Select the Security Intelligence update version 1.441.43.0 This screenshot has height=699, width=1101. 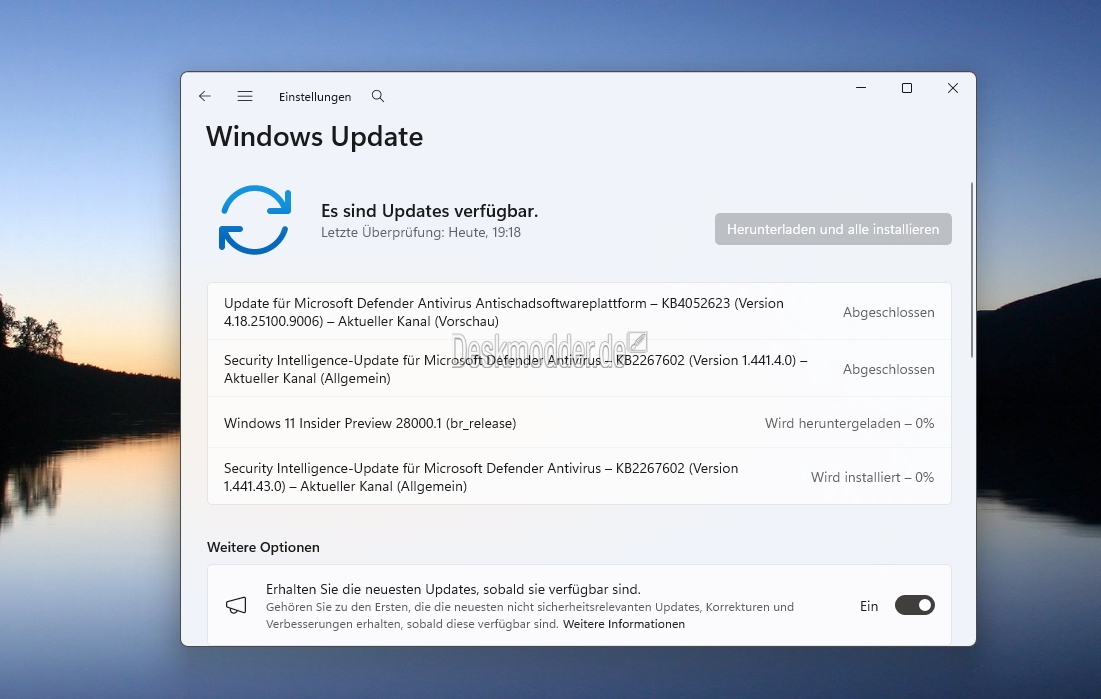481,477
